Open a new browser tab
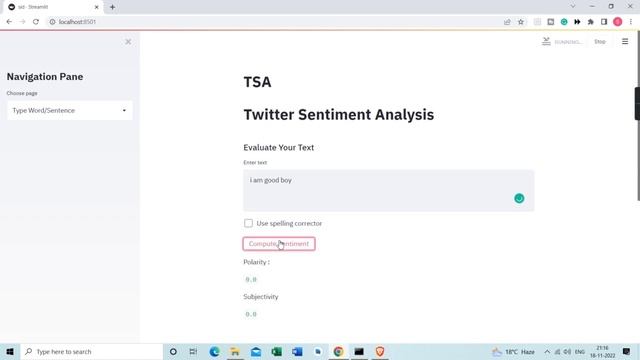This screenshot has width=640, height=360. 112,7
